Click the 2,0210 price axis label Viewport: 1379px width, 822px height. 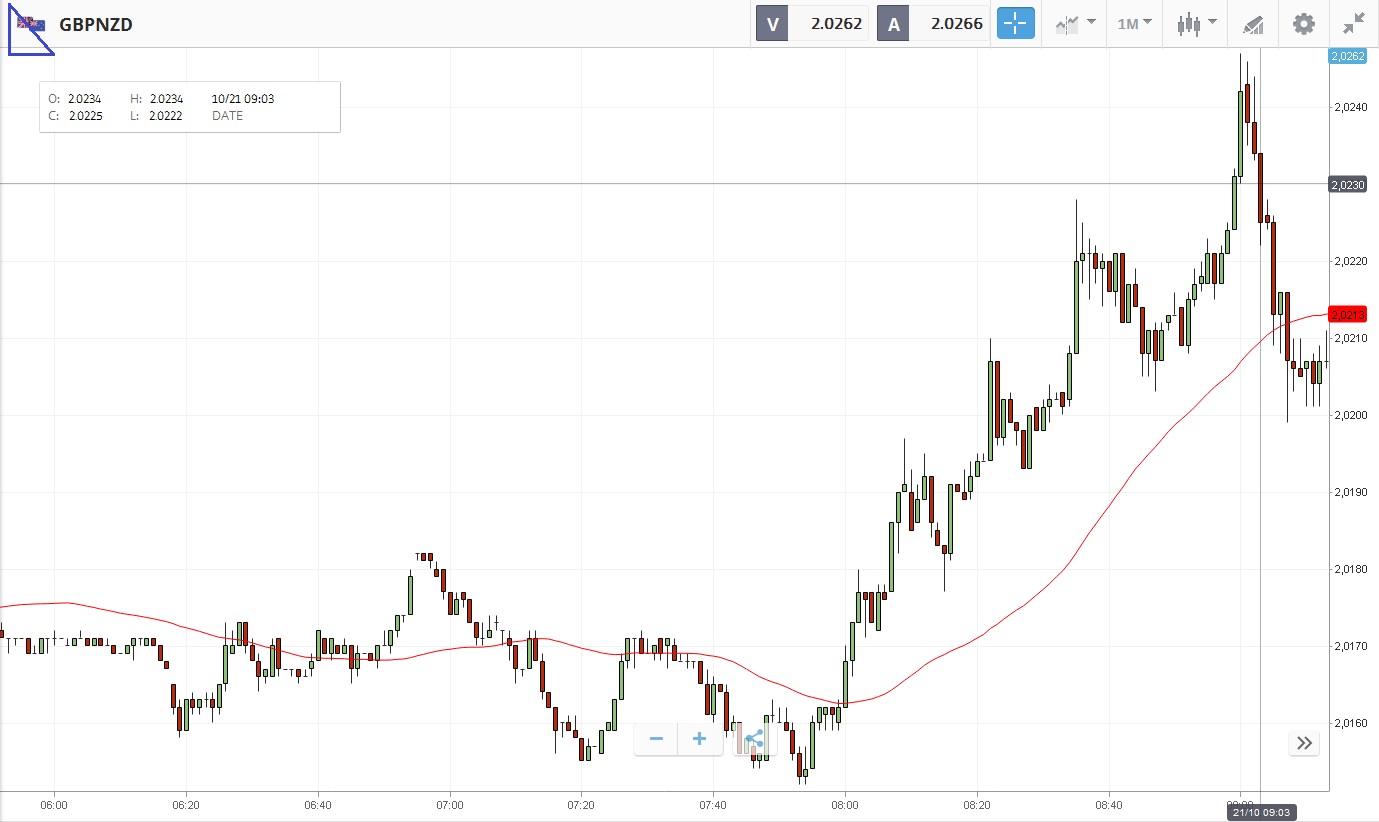(x=1350, y=339)
